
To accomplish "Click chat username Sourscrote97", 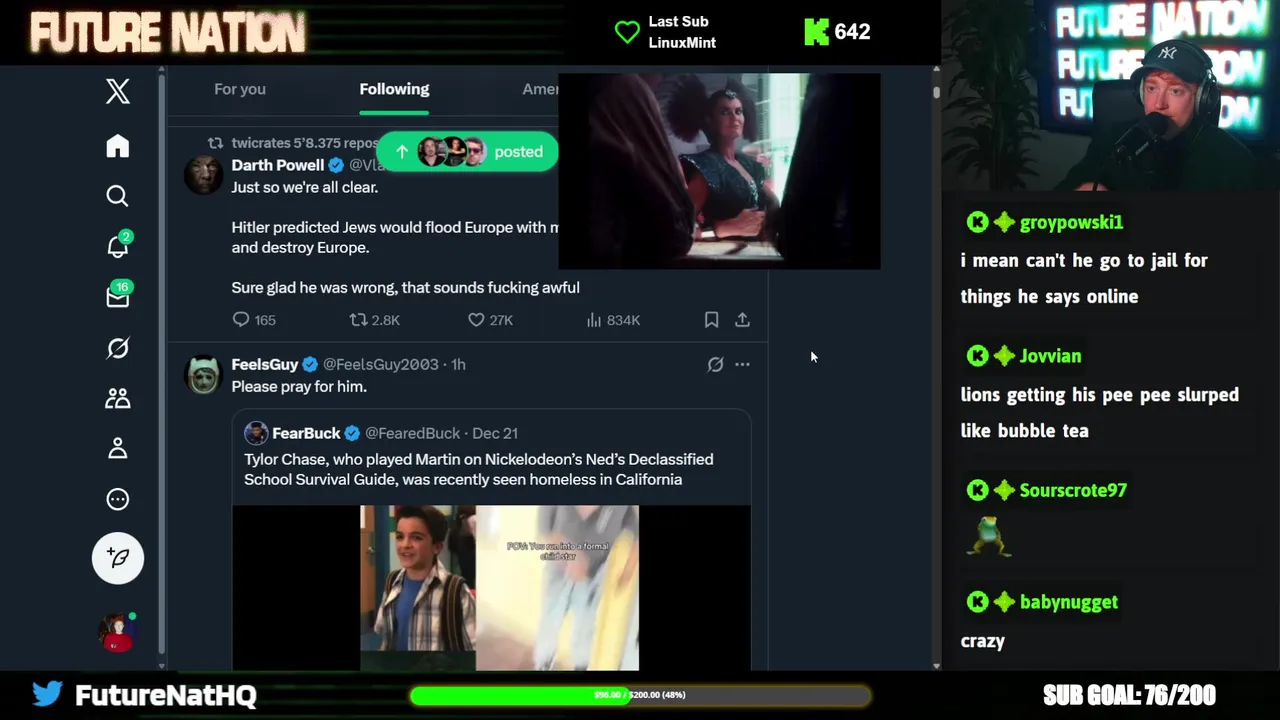I will 1073,490.
